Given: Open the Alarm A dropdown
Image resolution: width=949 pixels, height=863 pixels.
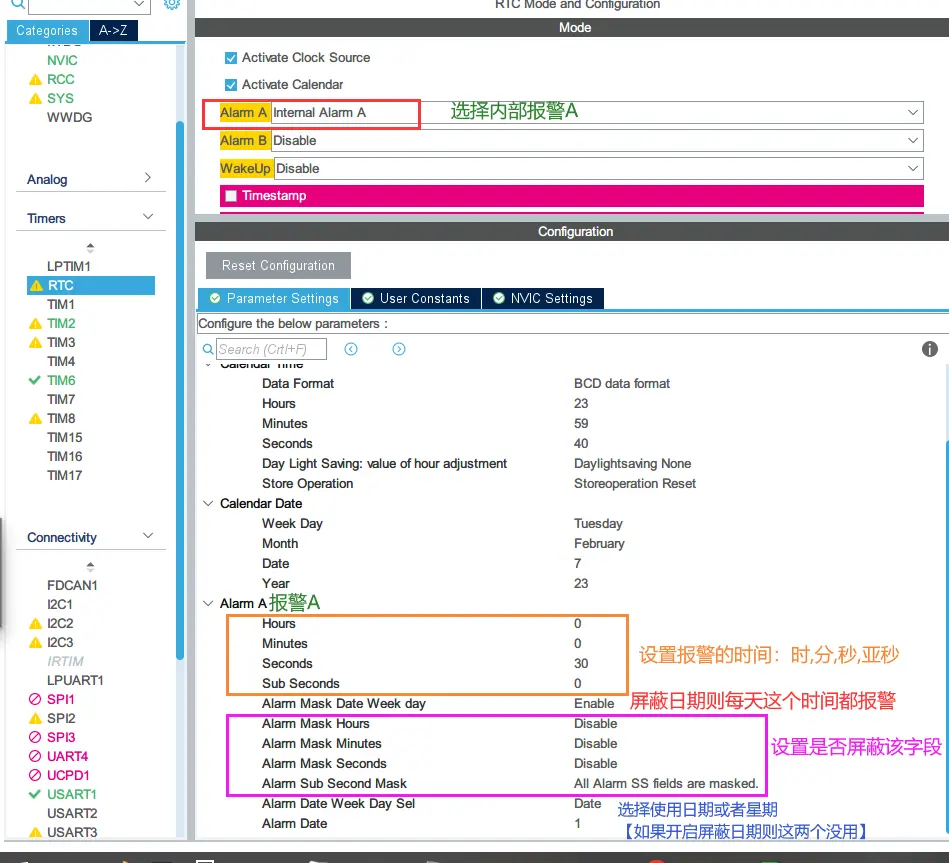Looking at the screenshot, I should point(913,113).
